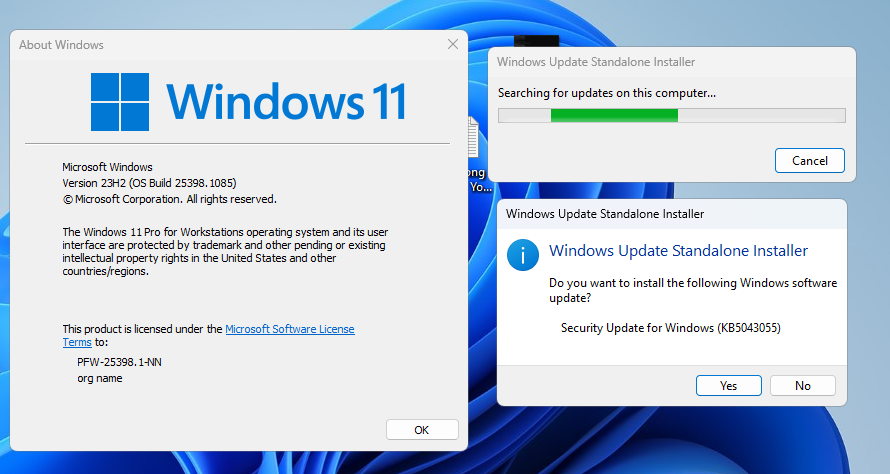Screen dimensions: 890x474
Task: Click No to decline the update
Action: pyautogui.click(x=803, y=385)
